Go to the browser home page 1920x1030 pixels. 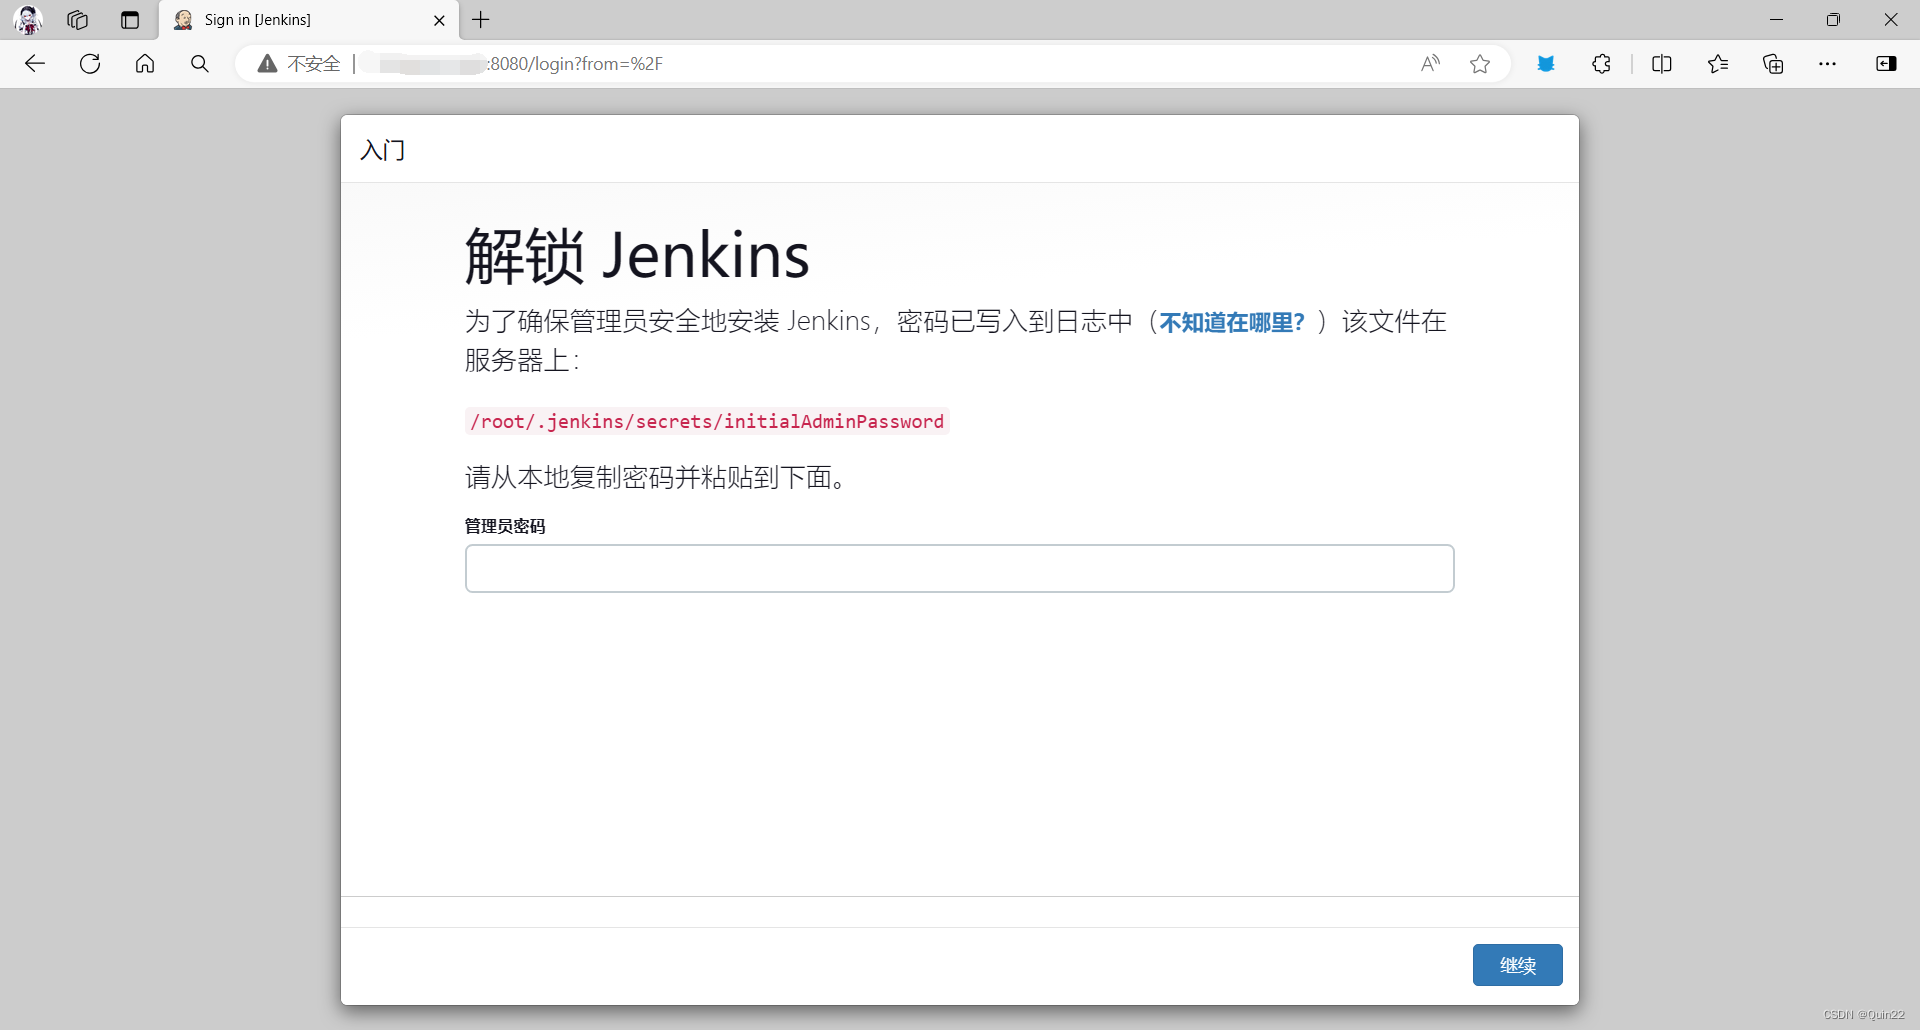[x=145, y=64]
